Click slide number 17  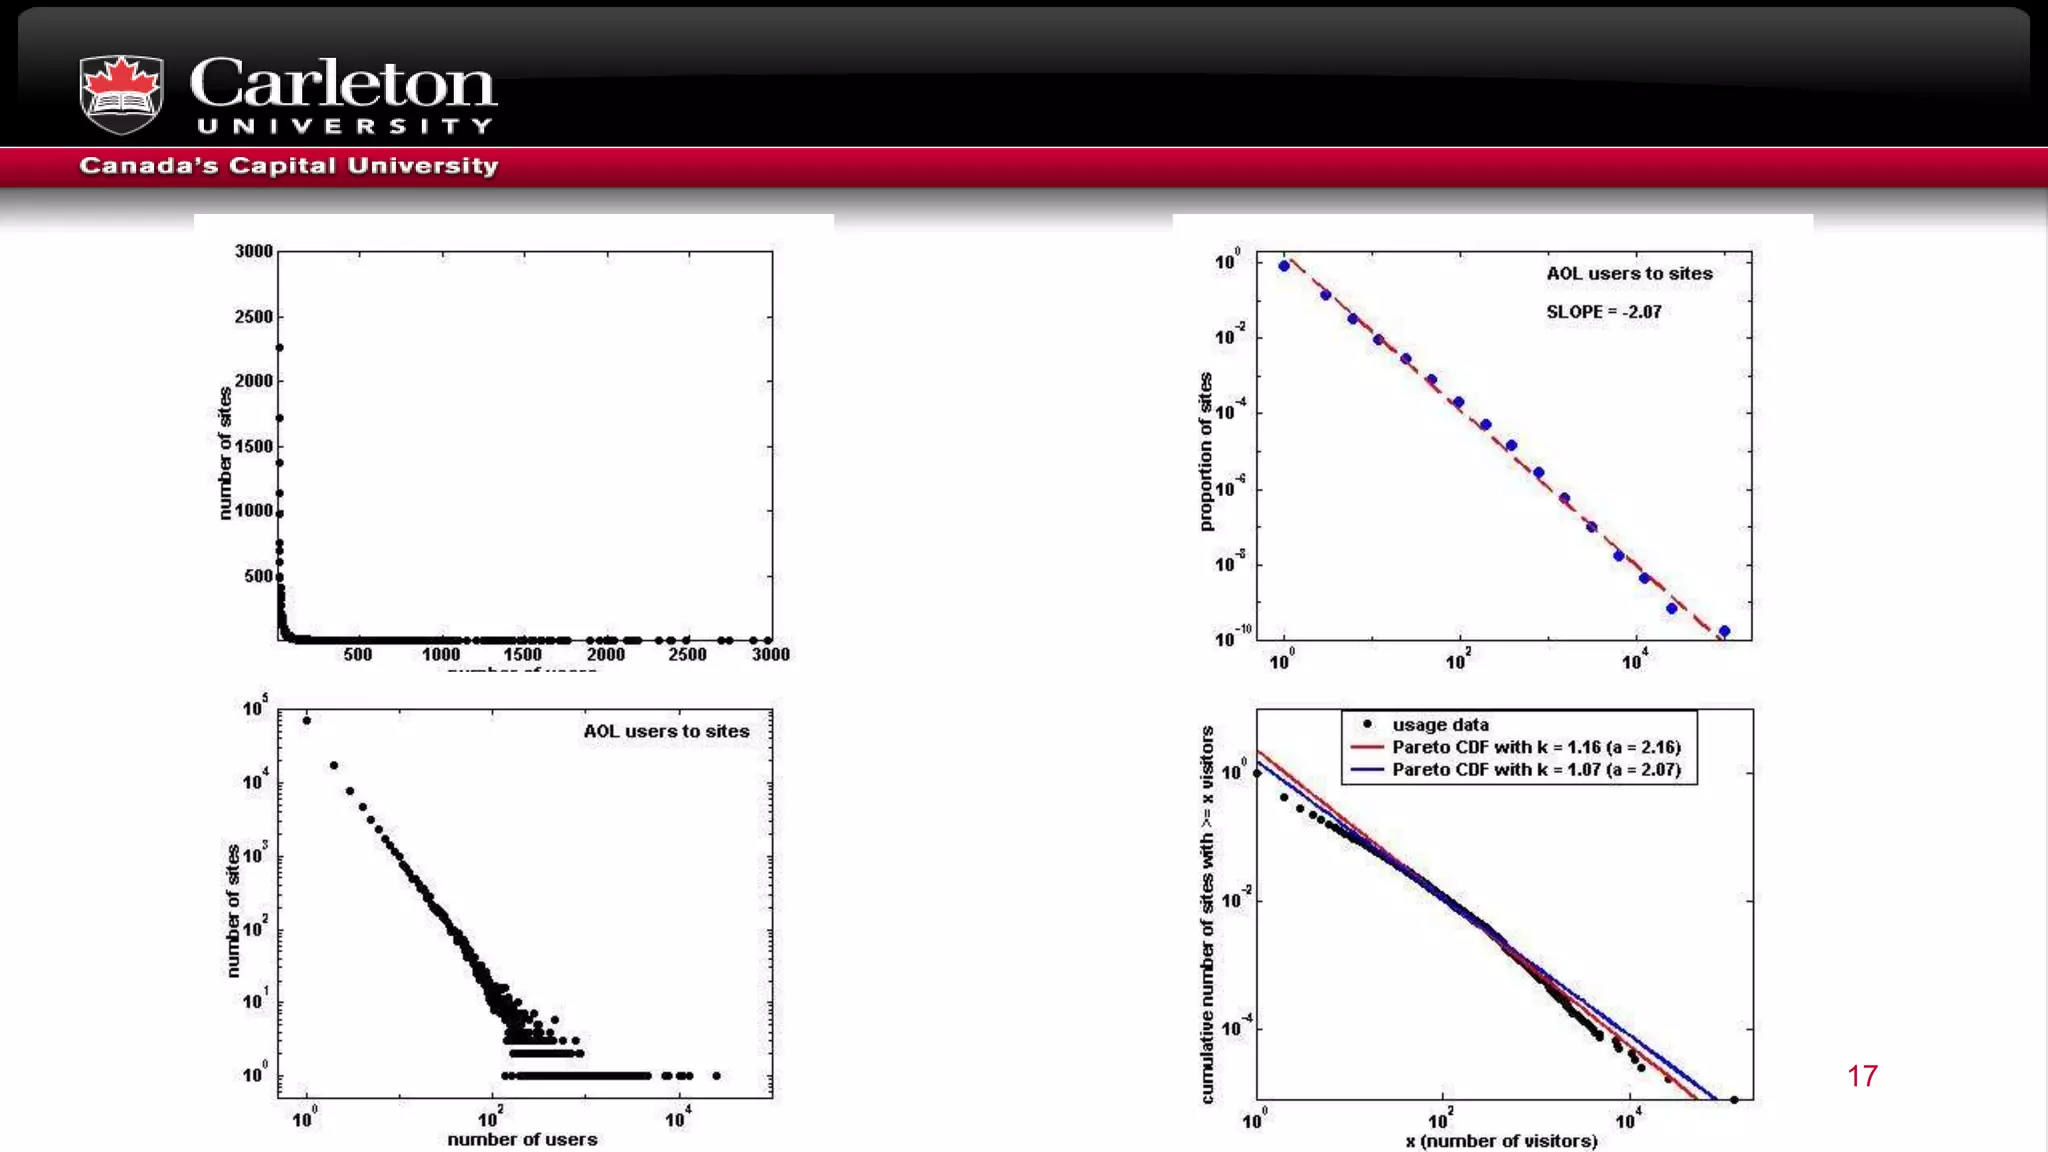(x=1862, y=1076)
